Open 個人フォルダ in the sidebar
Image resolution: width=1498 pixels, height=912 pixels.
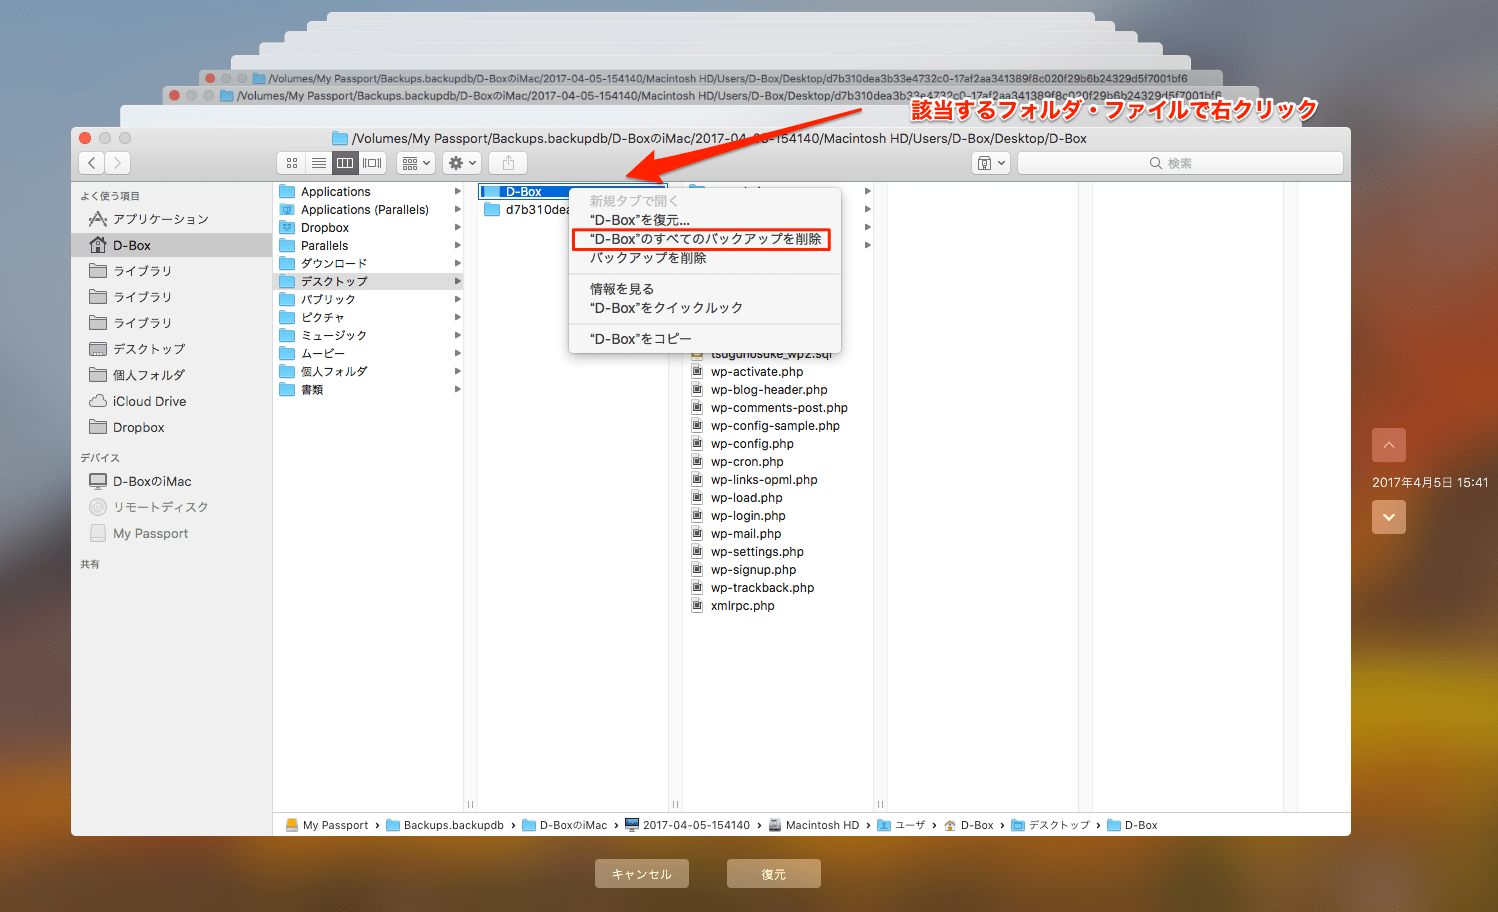point(148,375)
